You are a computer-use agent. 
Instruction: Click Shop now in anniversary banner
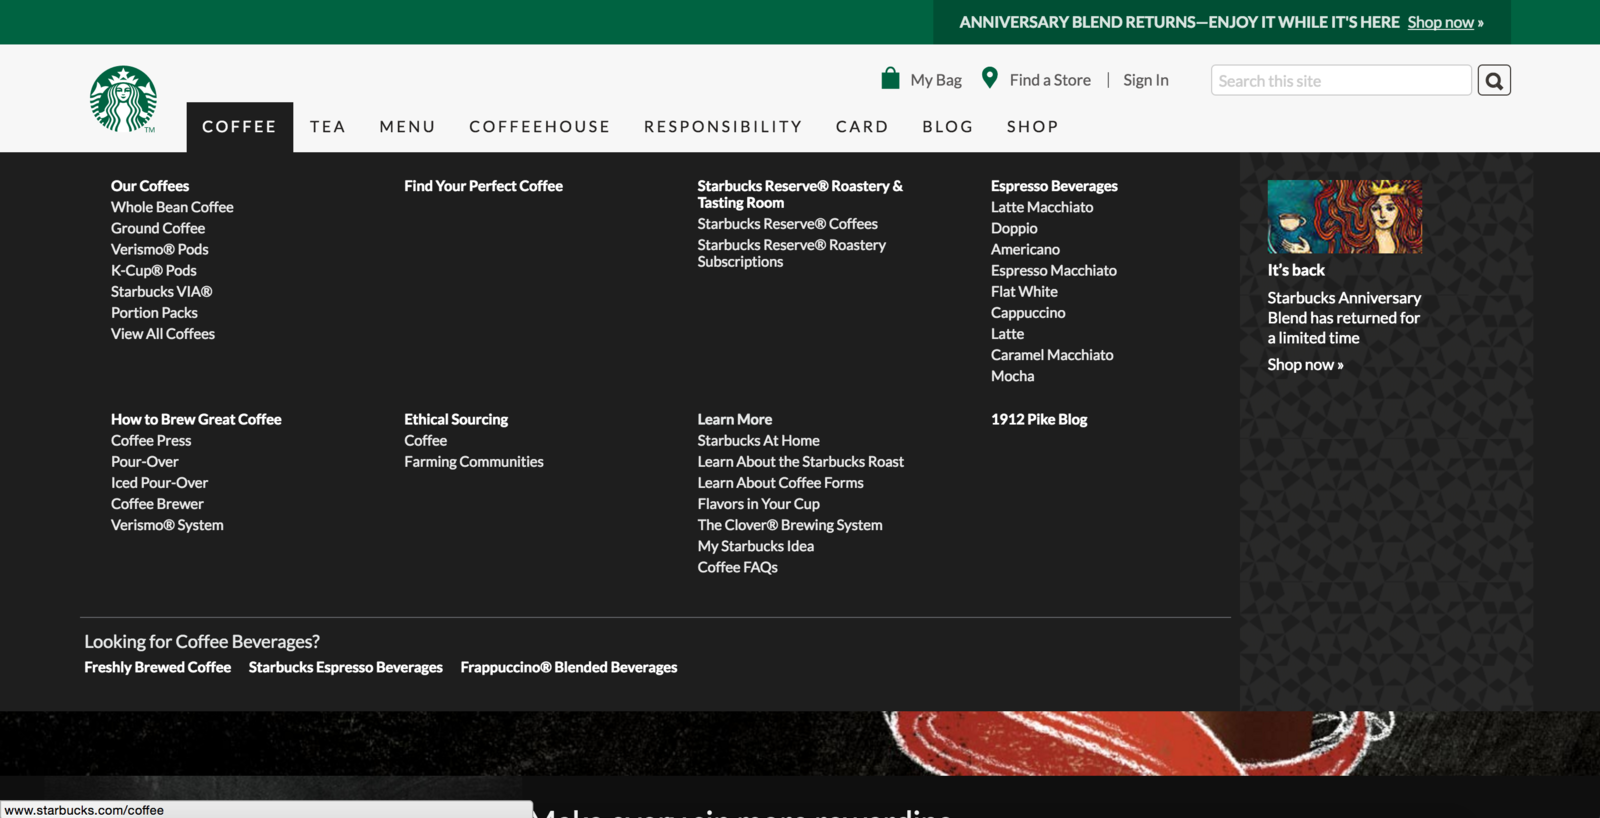1441,22
